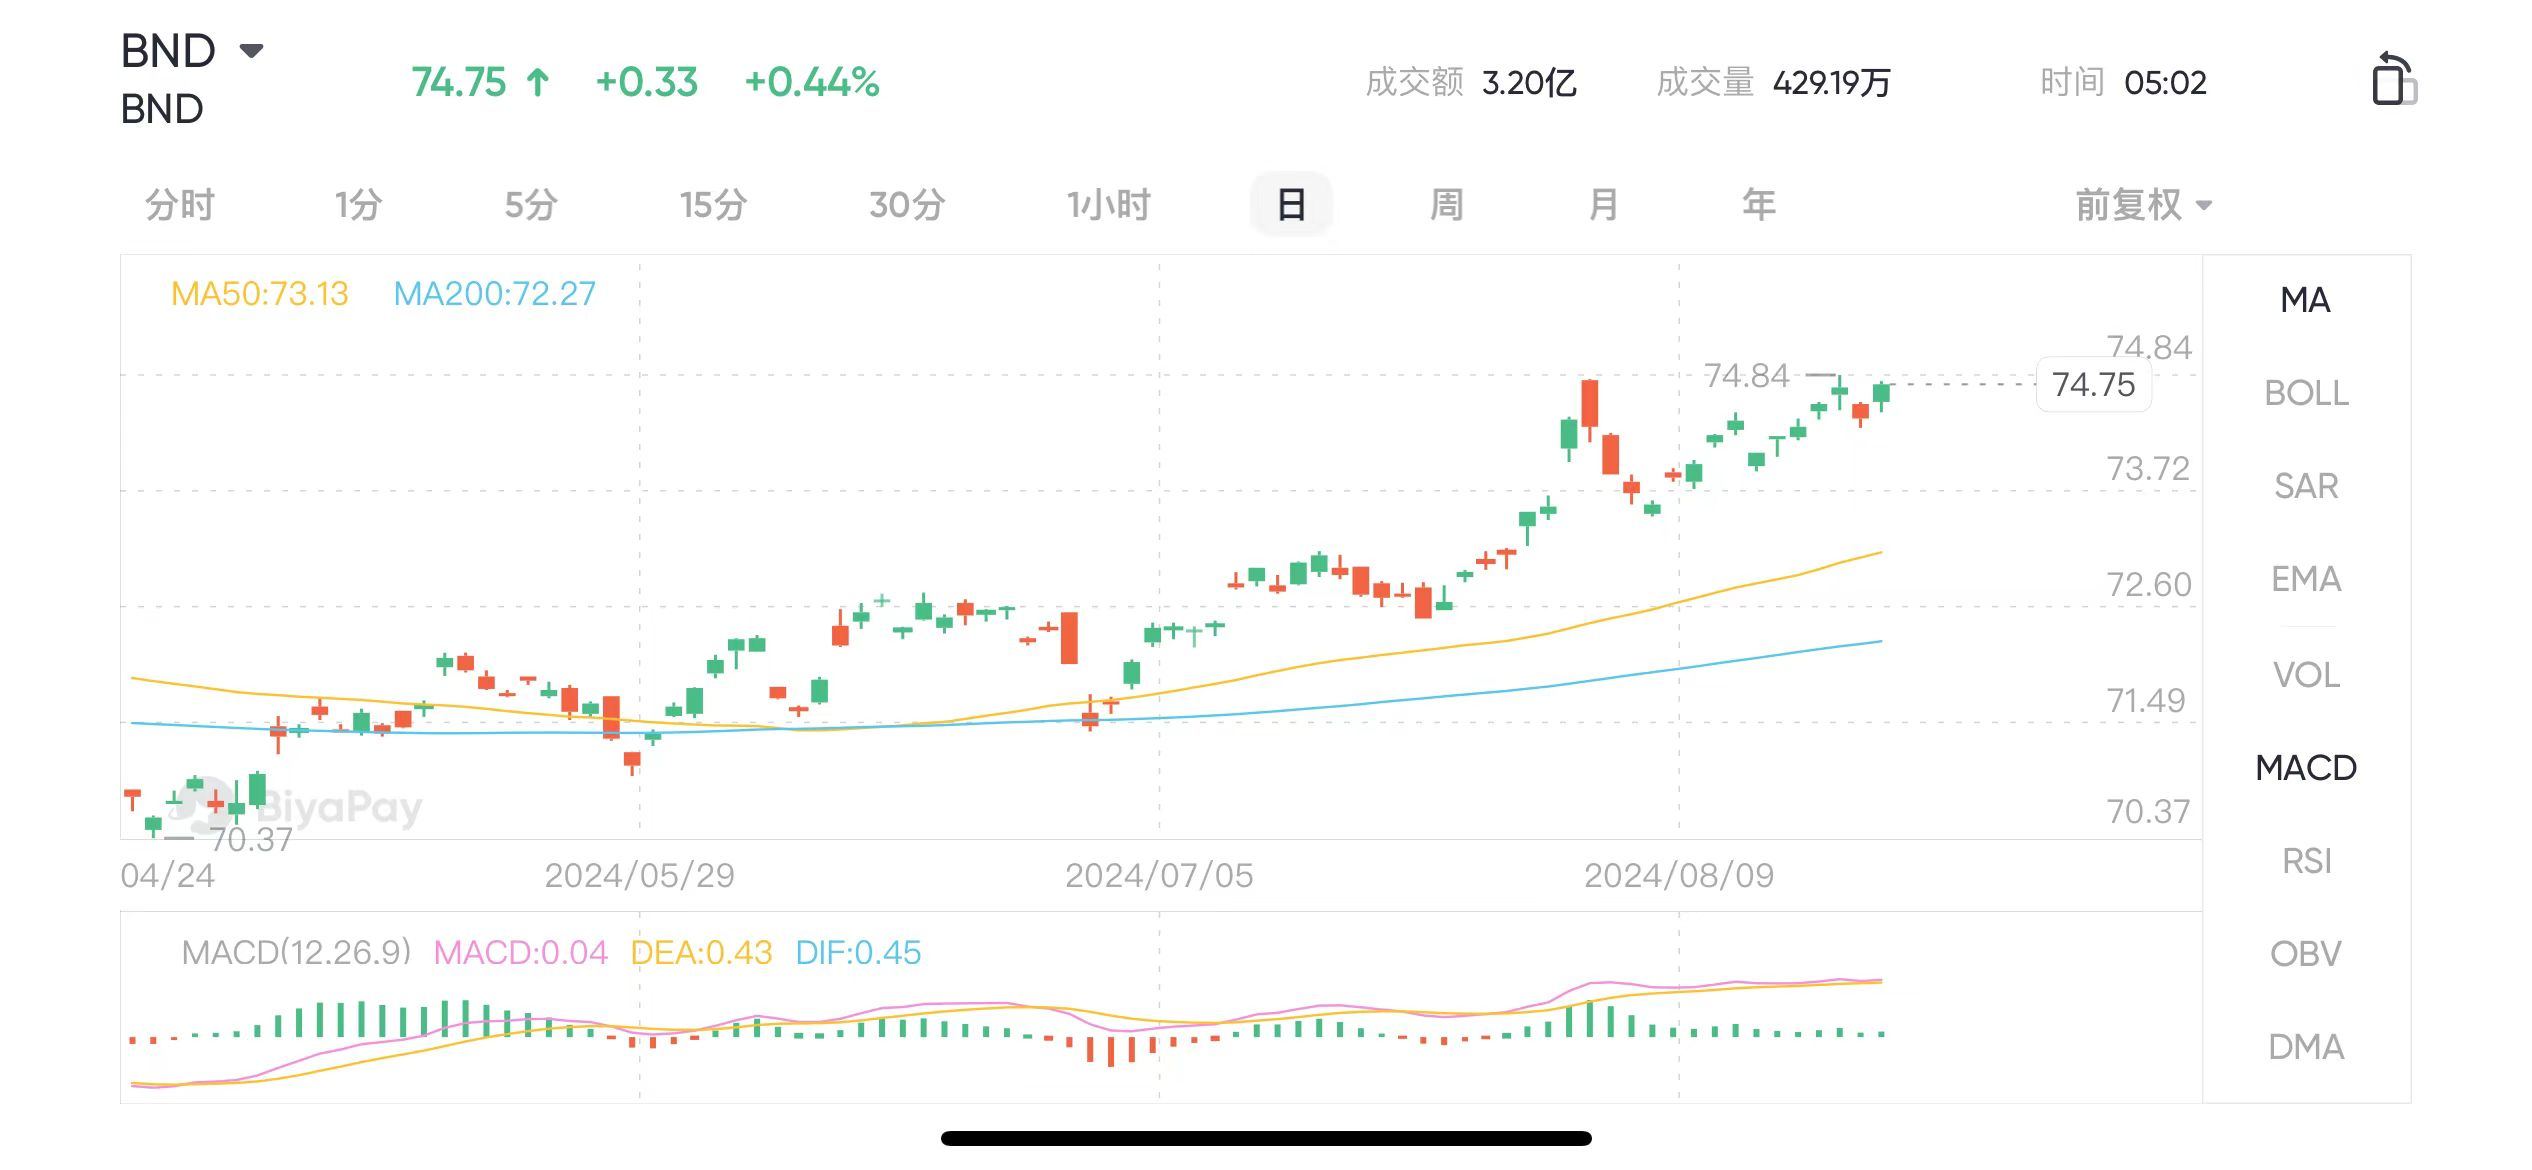Tap the DEA:0.43 value label
The height and width of the screenshot is (1170, 2532).
(701, 952)
